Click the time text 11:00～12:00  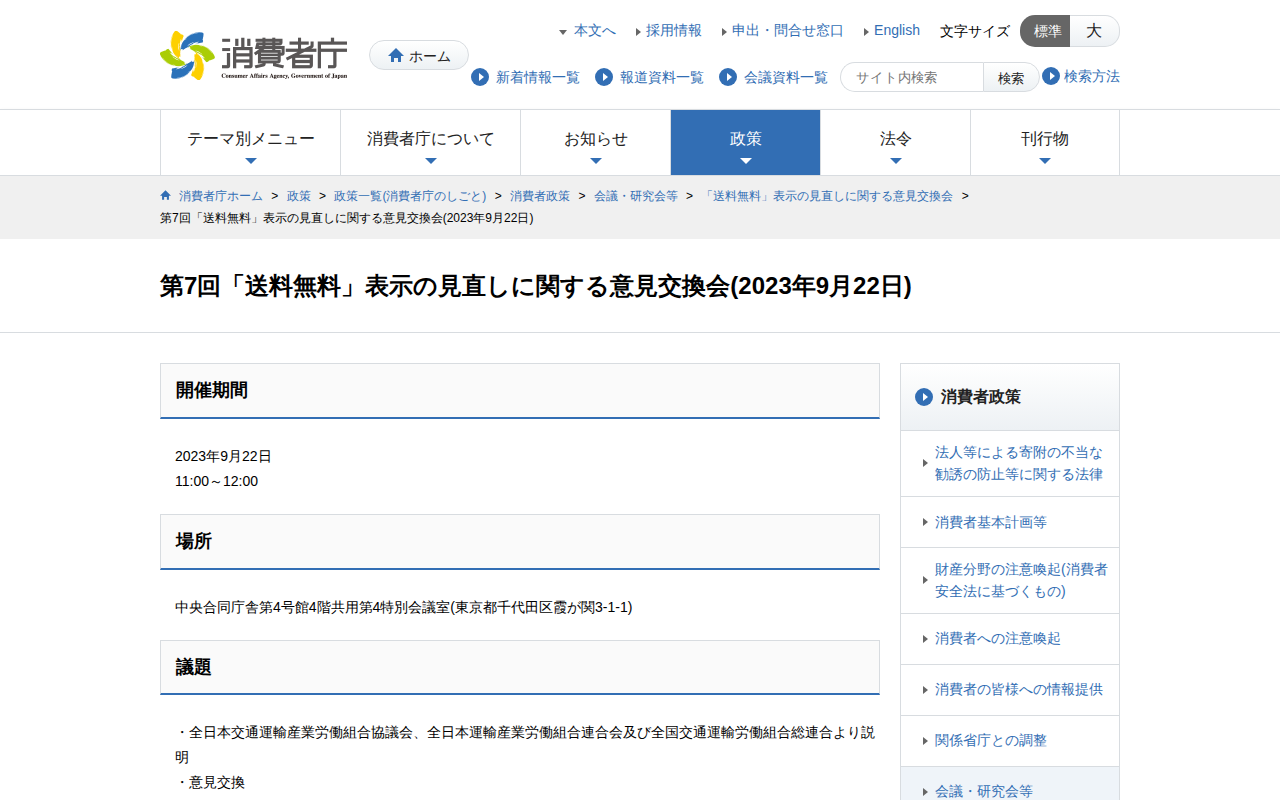[x=216, y=481]
